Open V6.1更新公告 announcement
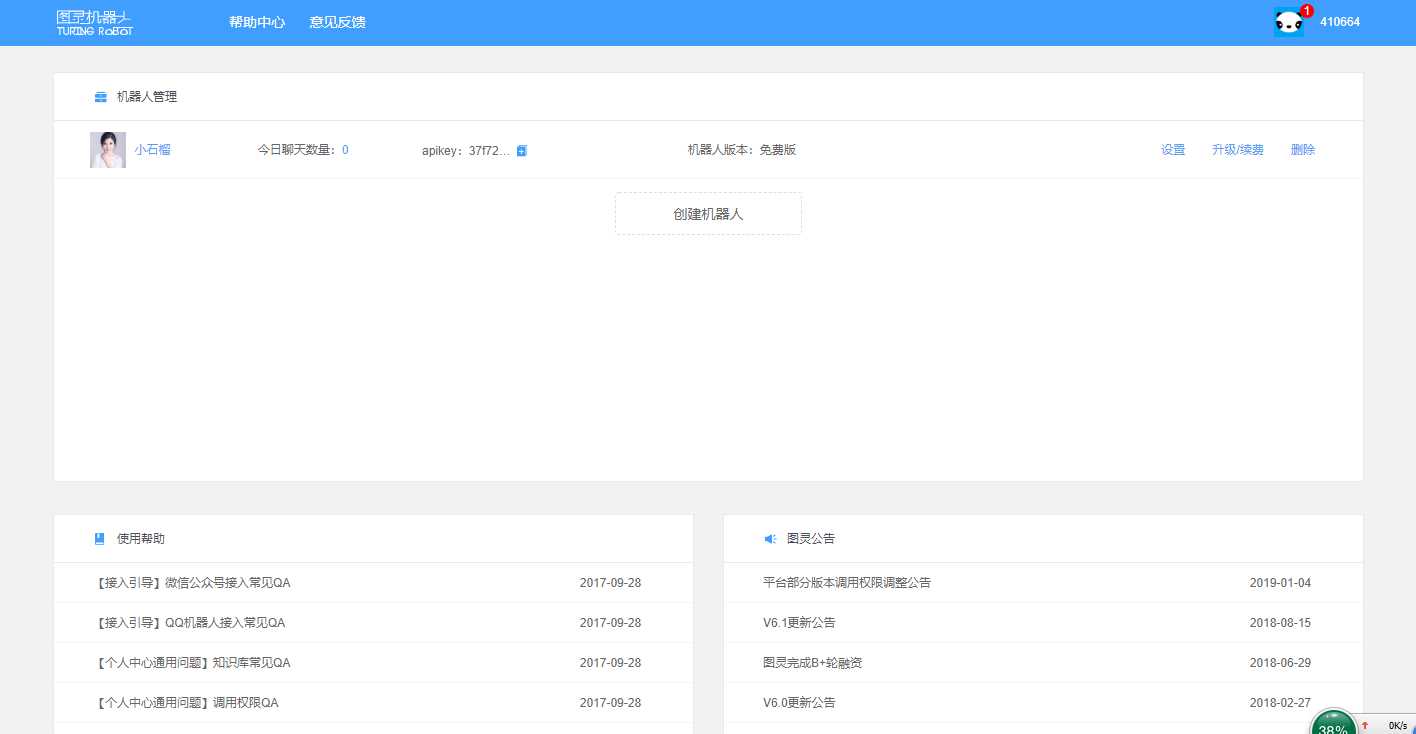The width and height of the screenshot is (1416, 734). [799, 623]
